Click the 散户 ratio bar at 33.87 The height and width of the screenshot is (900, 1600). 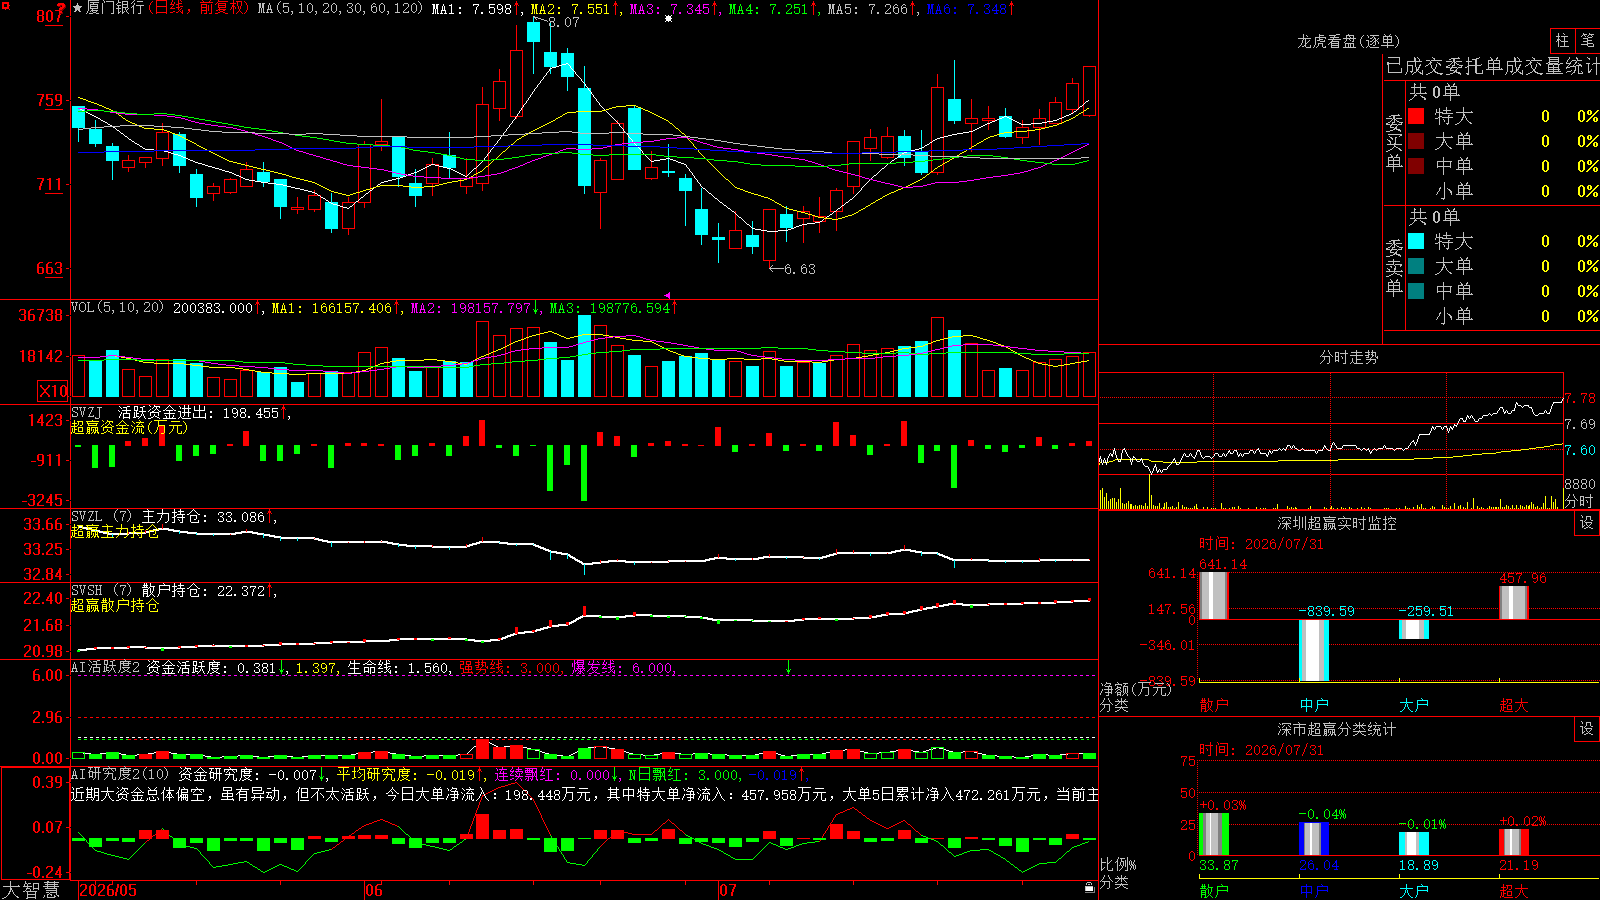click(x=1213, y=834)
